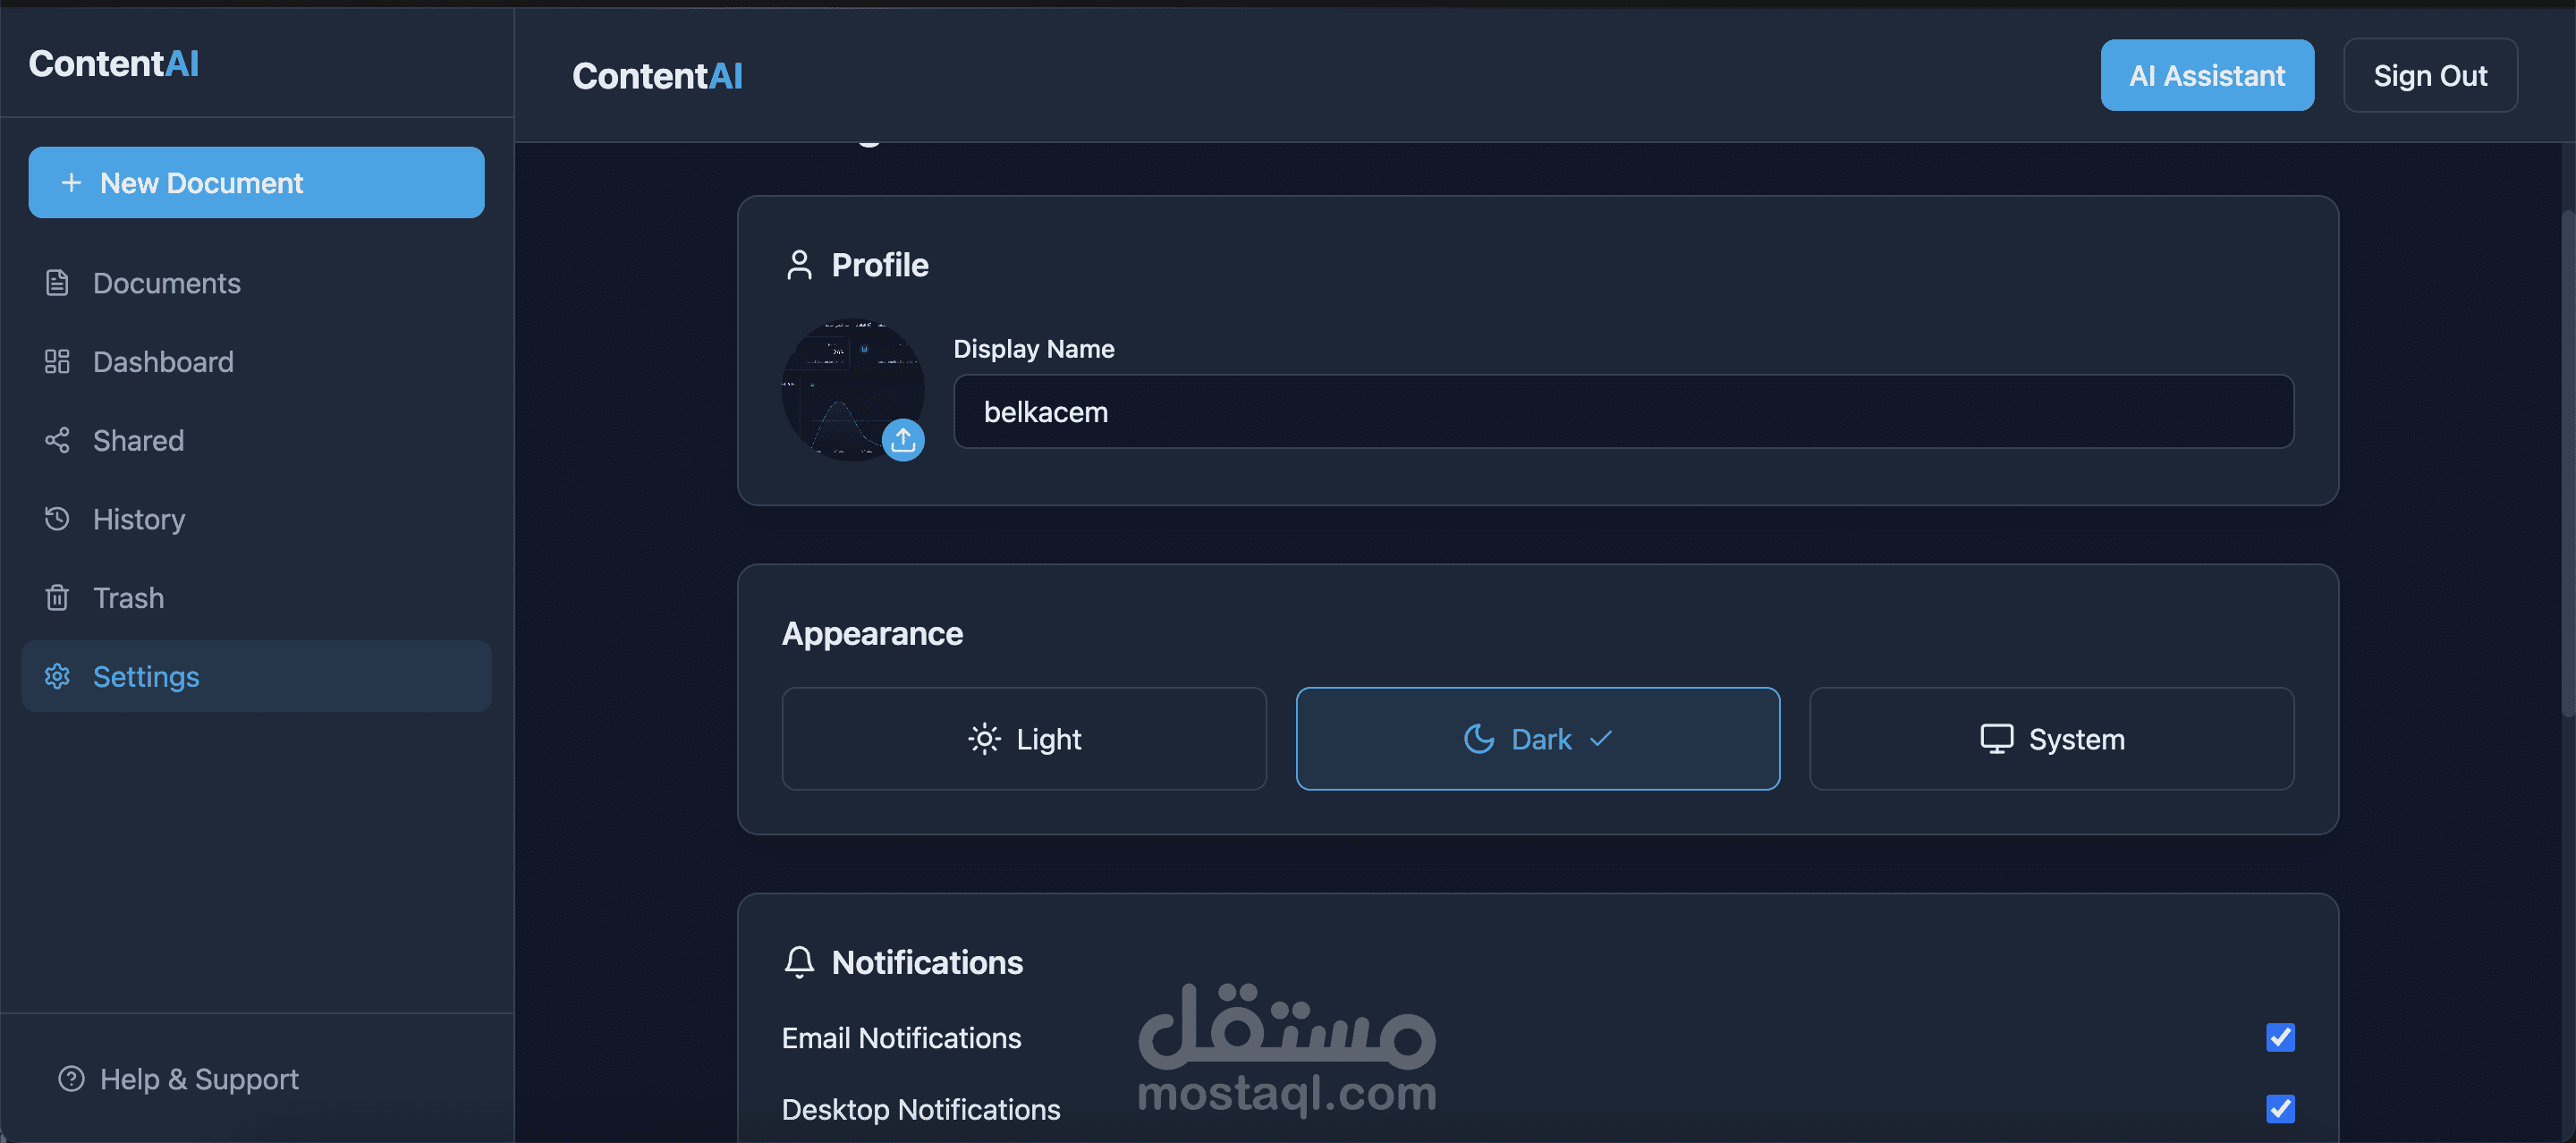Screen dimensions: 2576x1143
Task: Select the System appearance option
Action: click(2052, 739)
